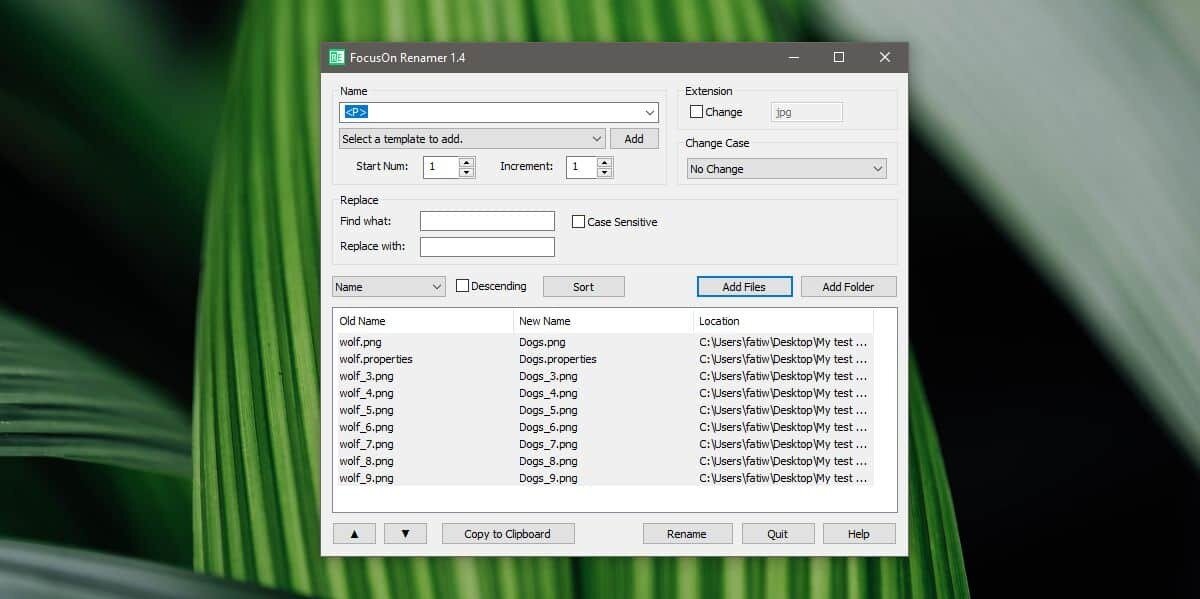This screenshot has height=599, width=1200.
Task: Select the wolf_5.png row in file list
Action: (367, 410)
